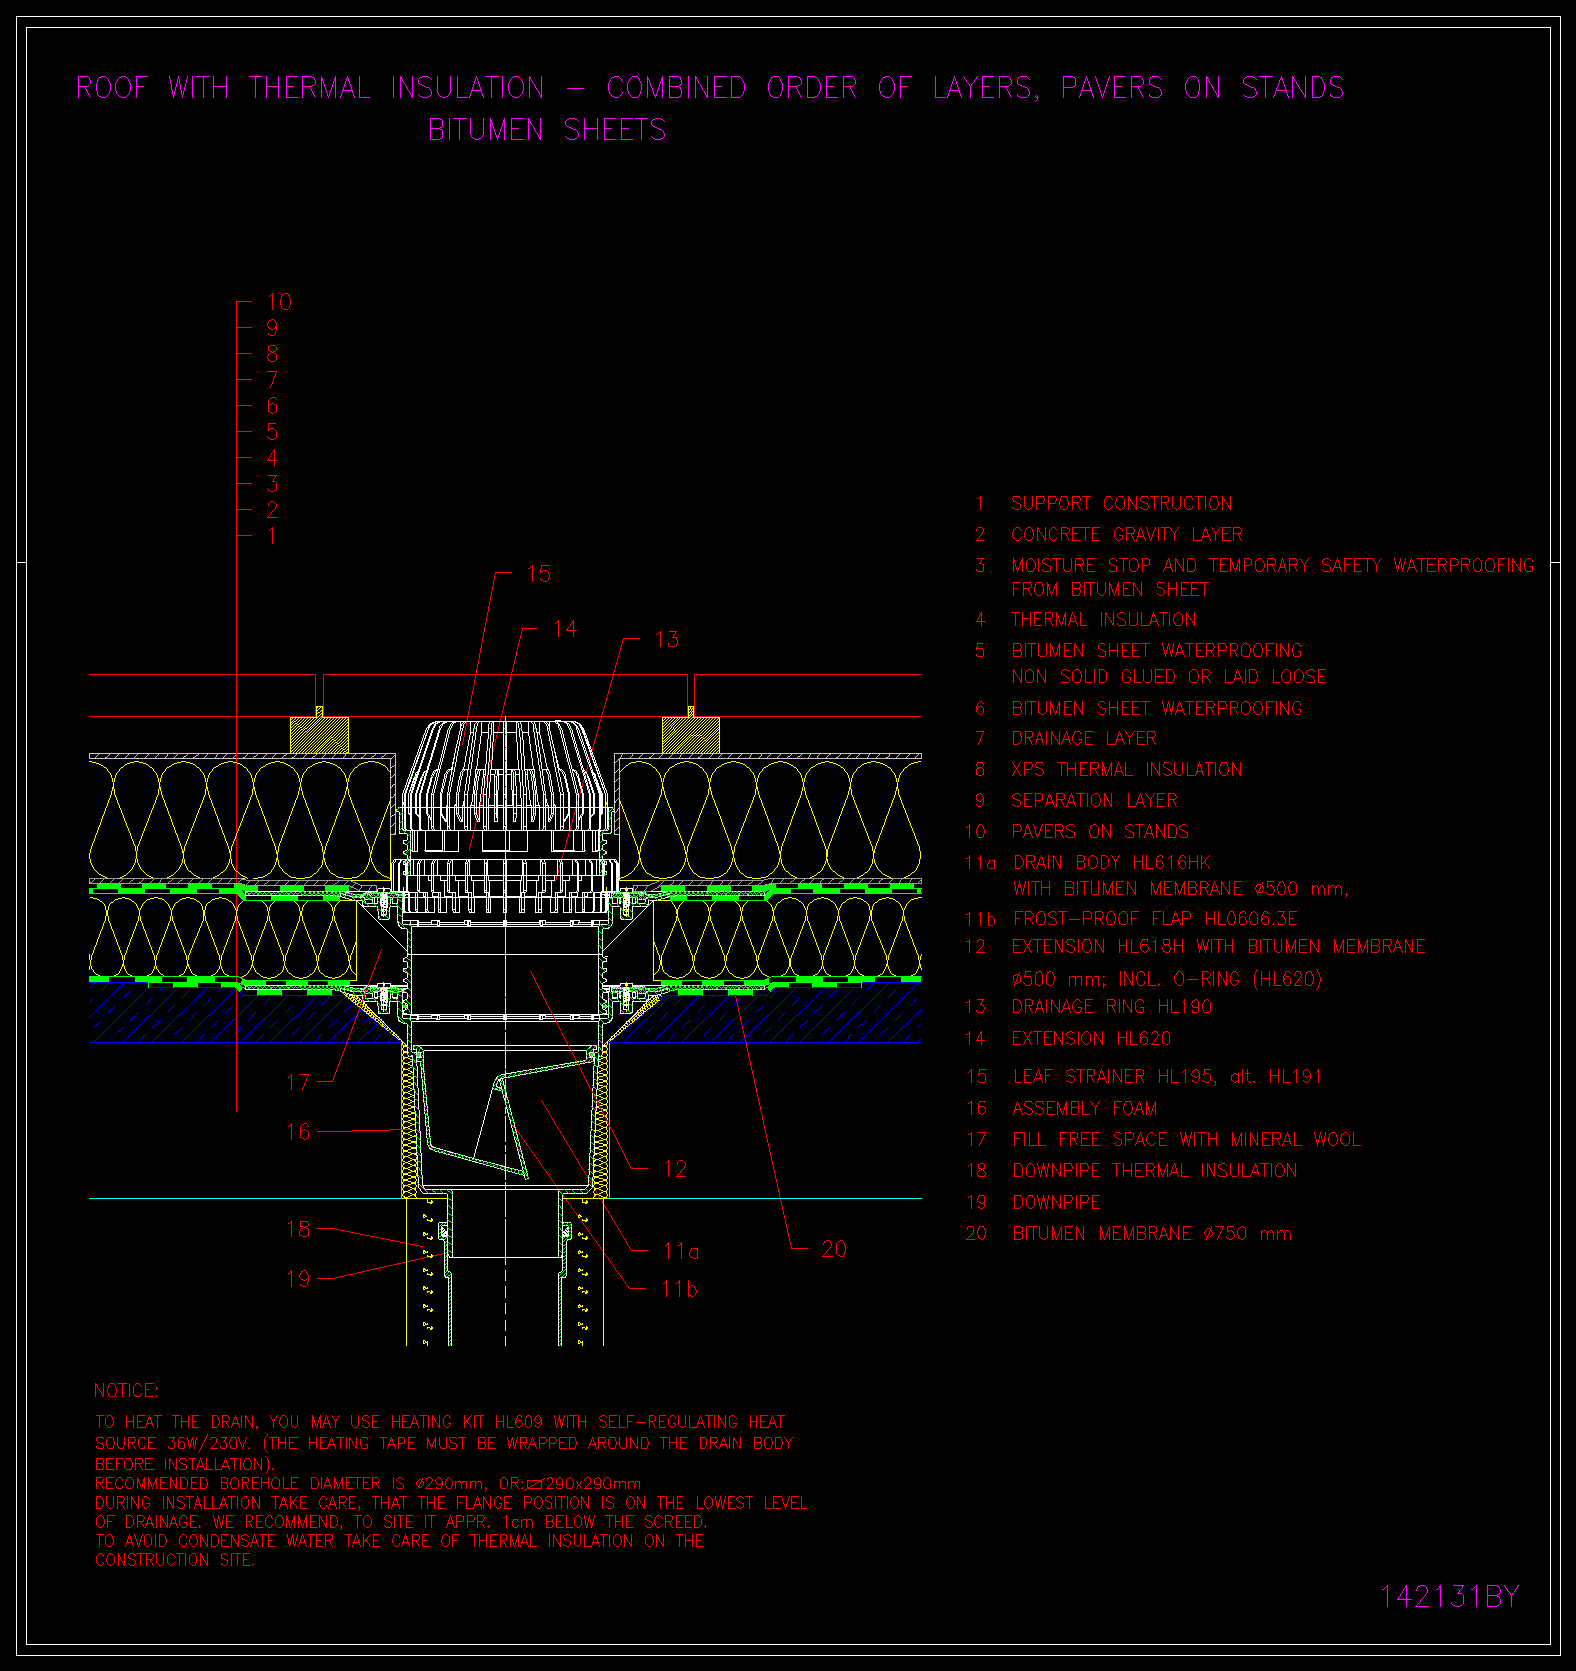Click the 'TO HEAT THE DRAIN' note line
The image size is (1576, 1671).
(440, 1422)
